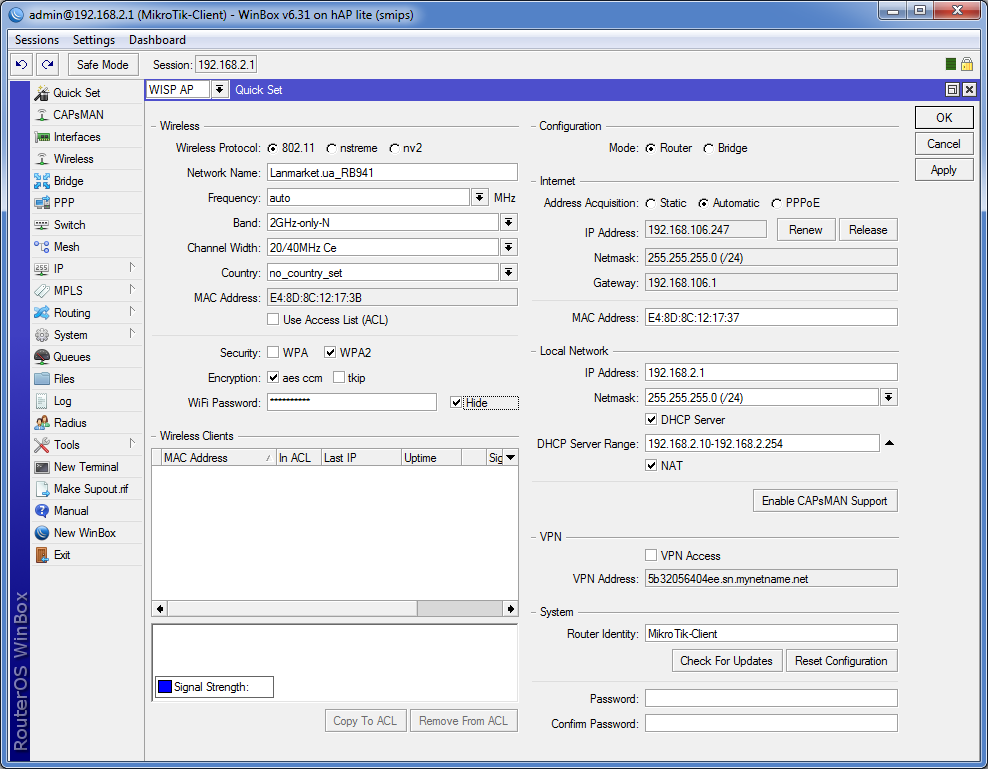Open the CAPsMAN sidebar entry
The width and height of the screenshot is (988, 769).
click(86, 115)
